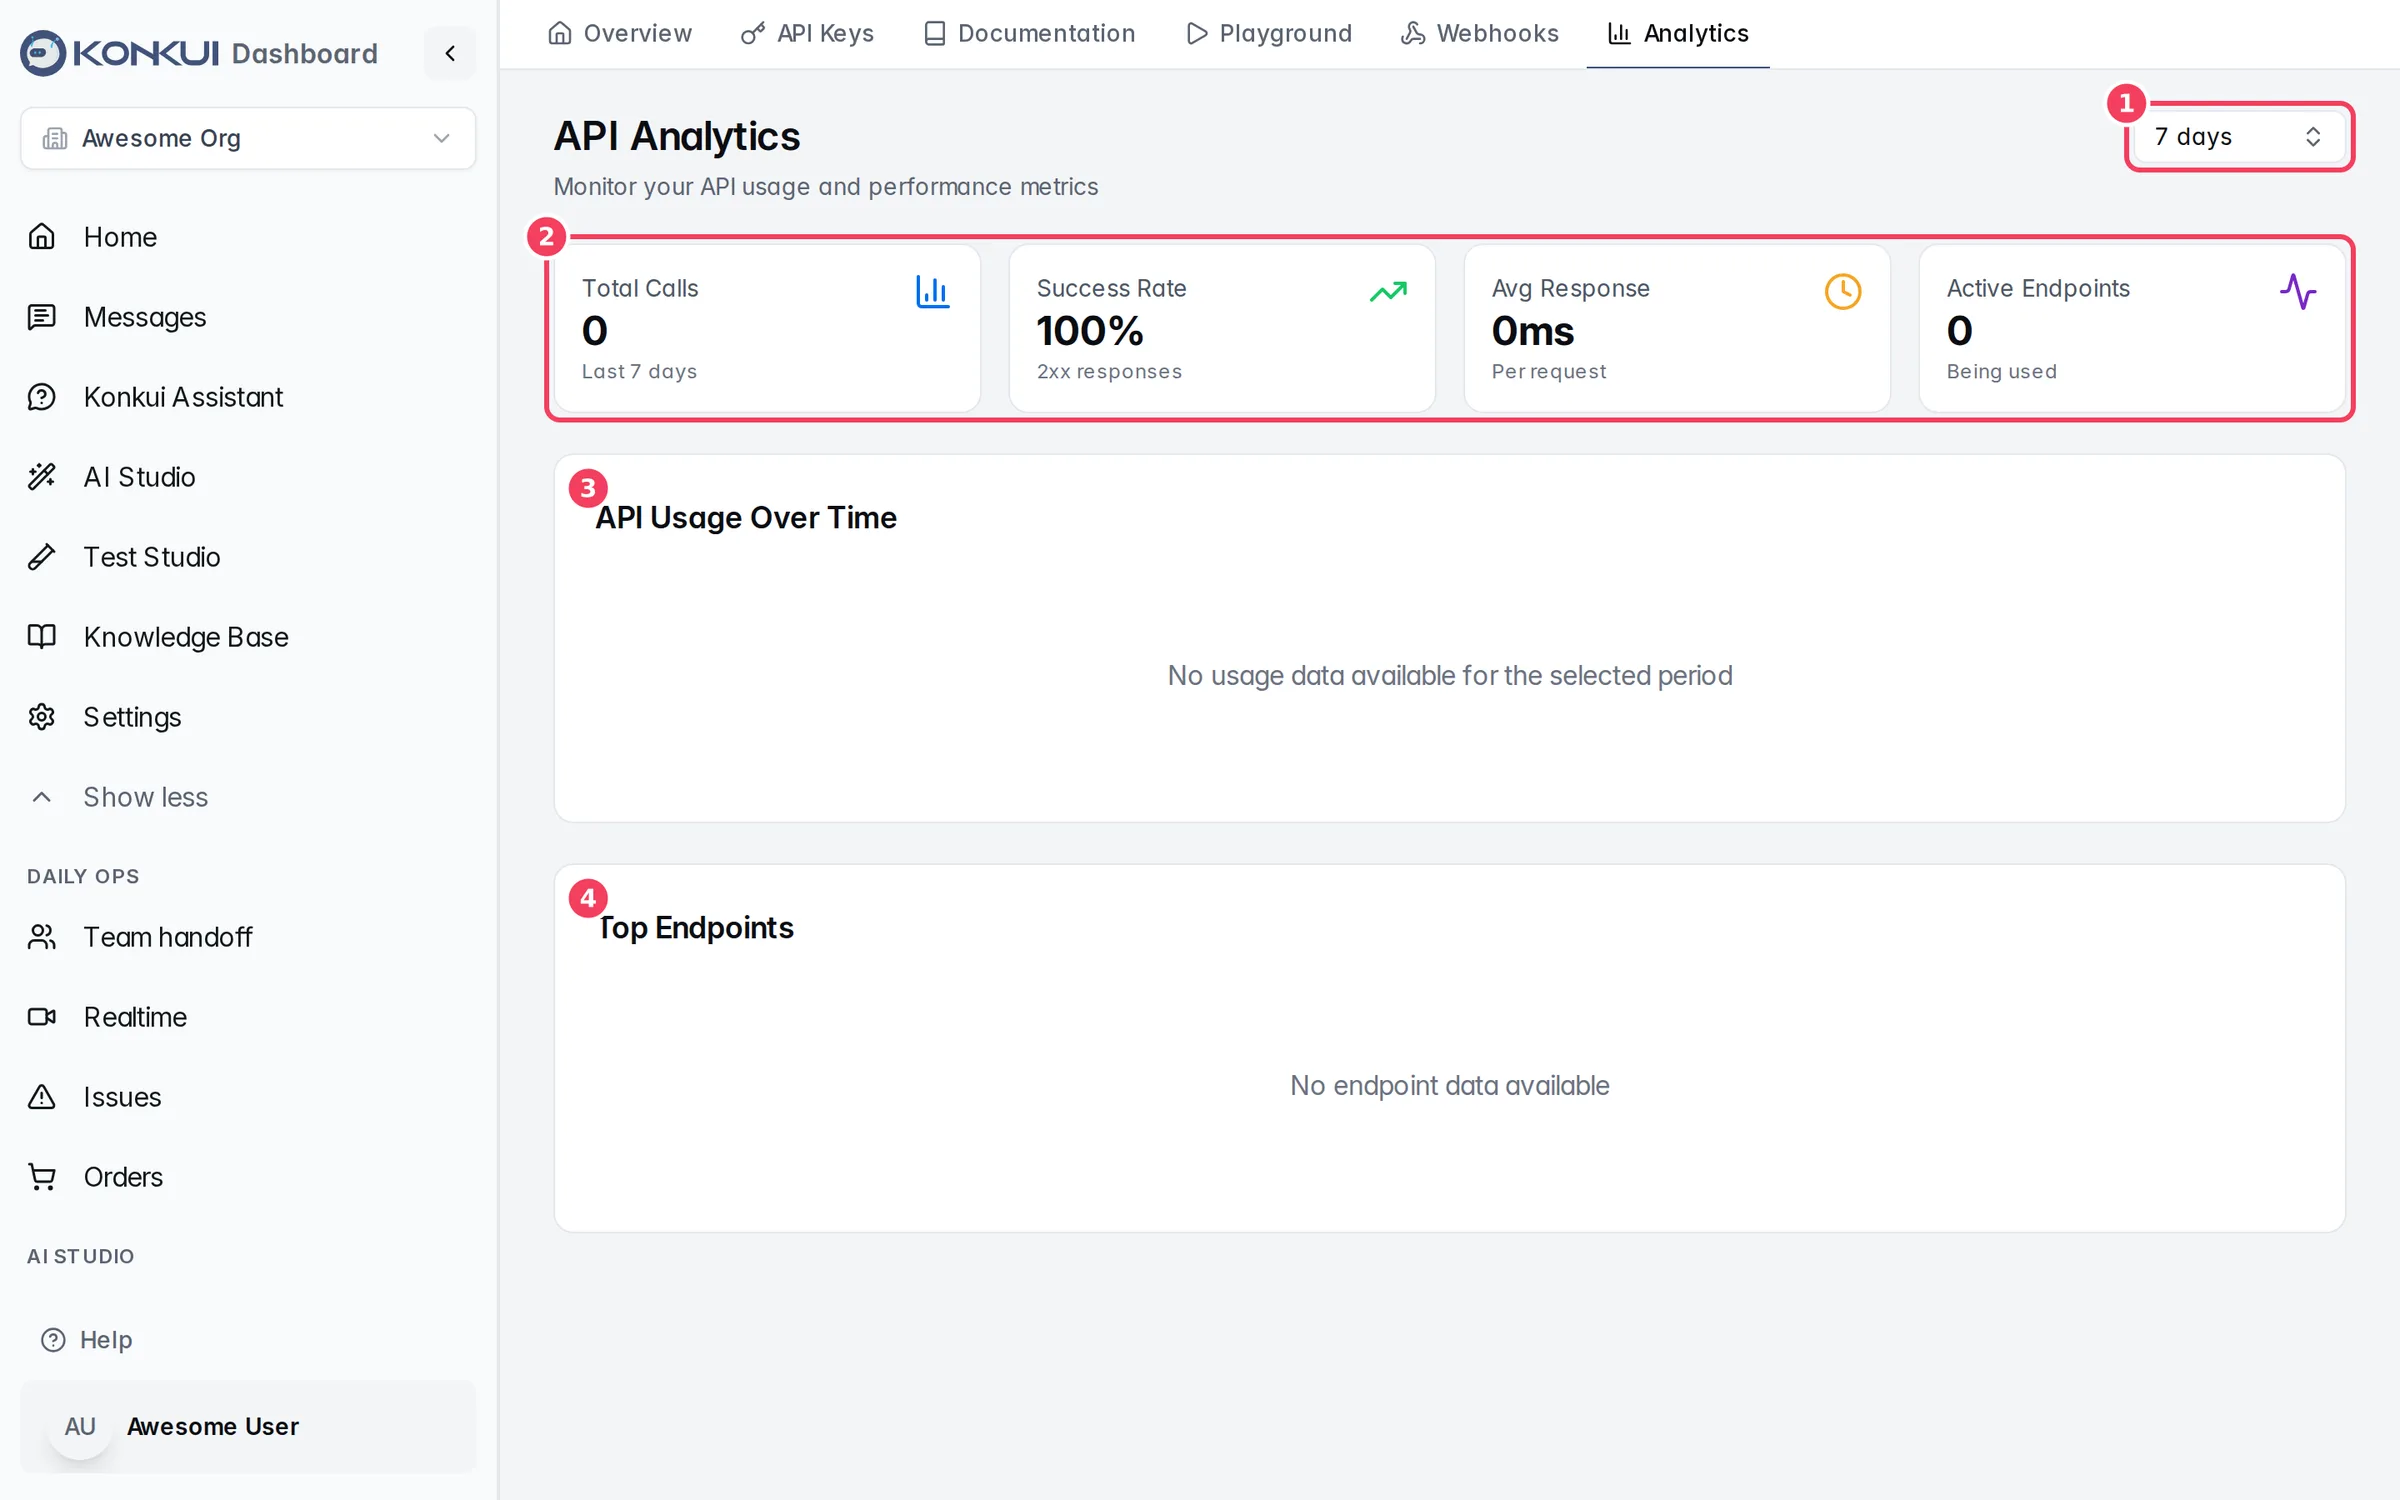2400x1500 pixels.
Task: Click the Total Calls bar chart icon
Action: [x=933, y=292]
